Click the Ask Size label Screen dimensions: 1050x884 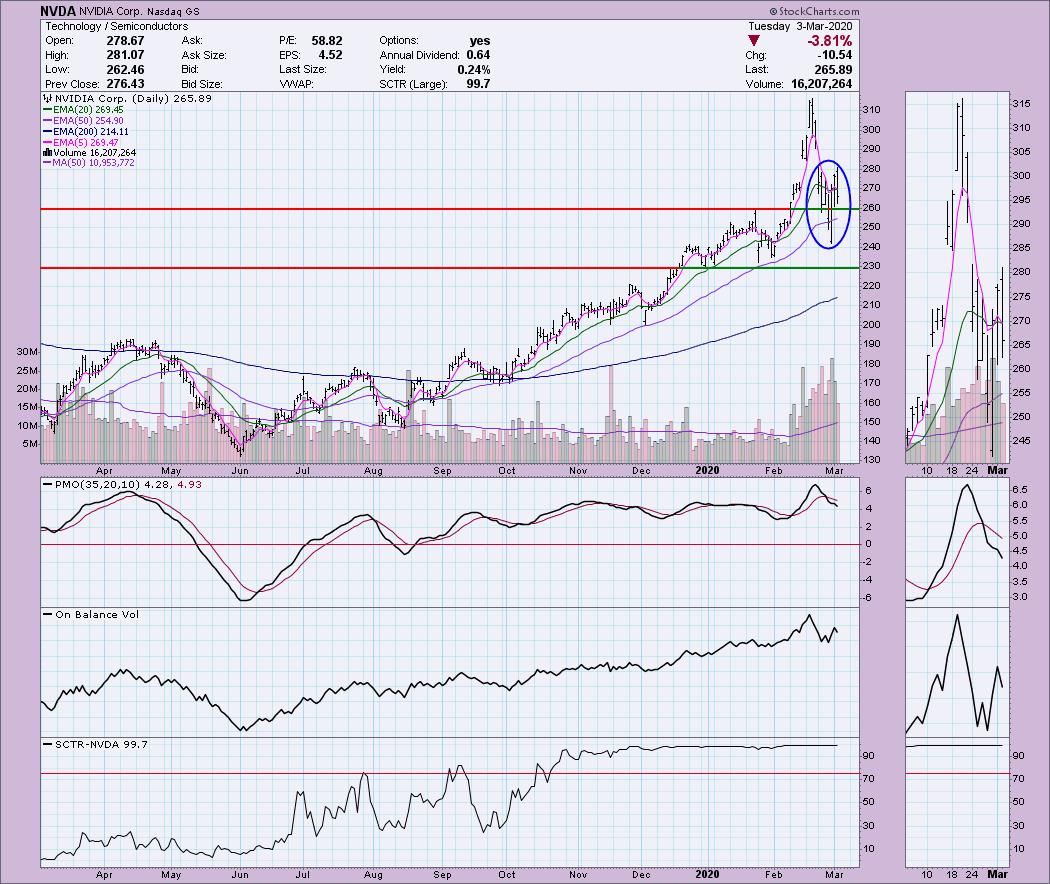tap(204, 55)
